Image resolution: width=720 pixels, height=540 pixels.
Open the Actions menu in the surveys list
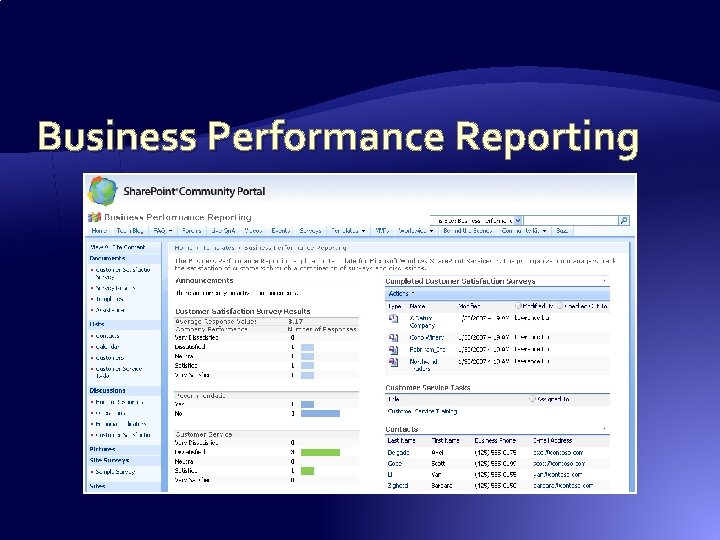tap(401, 293)
